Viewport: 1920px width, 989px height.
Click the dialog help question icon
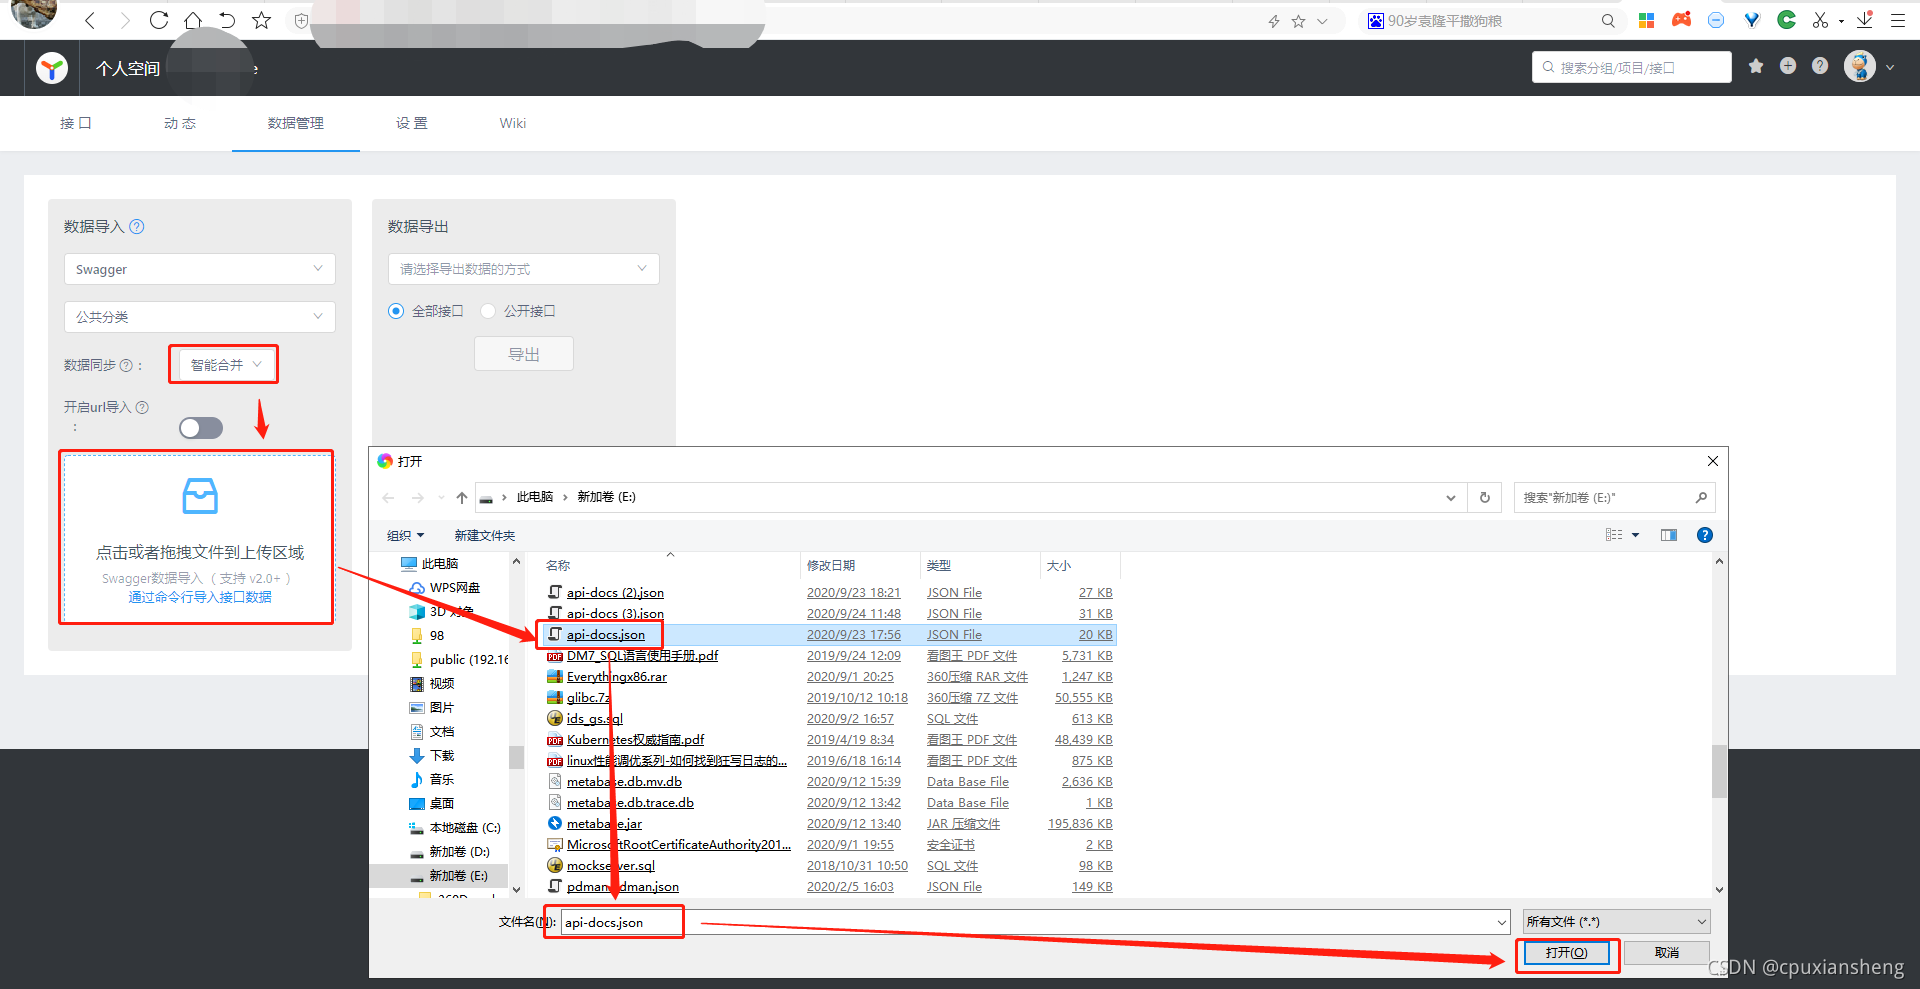coord(1705,535)
